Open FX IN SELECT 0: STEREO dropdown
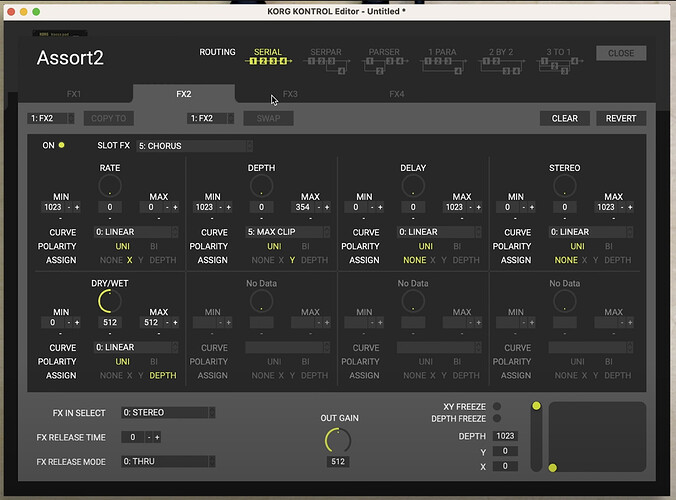 (x=168, y=412)
